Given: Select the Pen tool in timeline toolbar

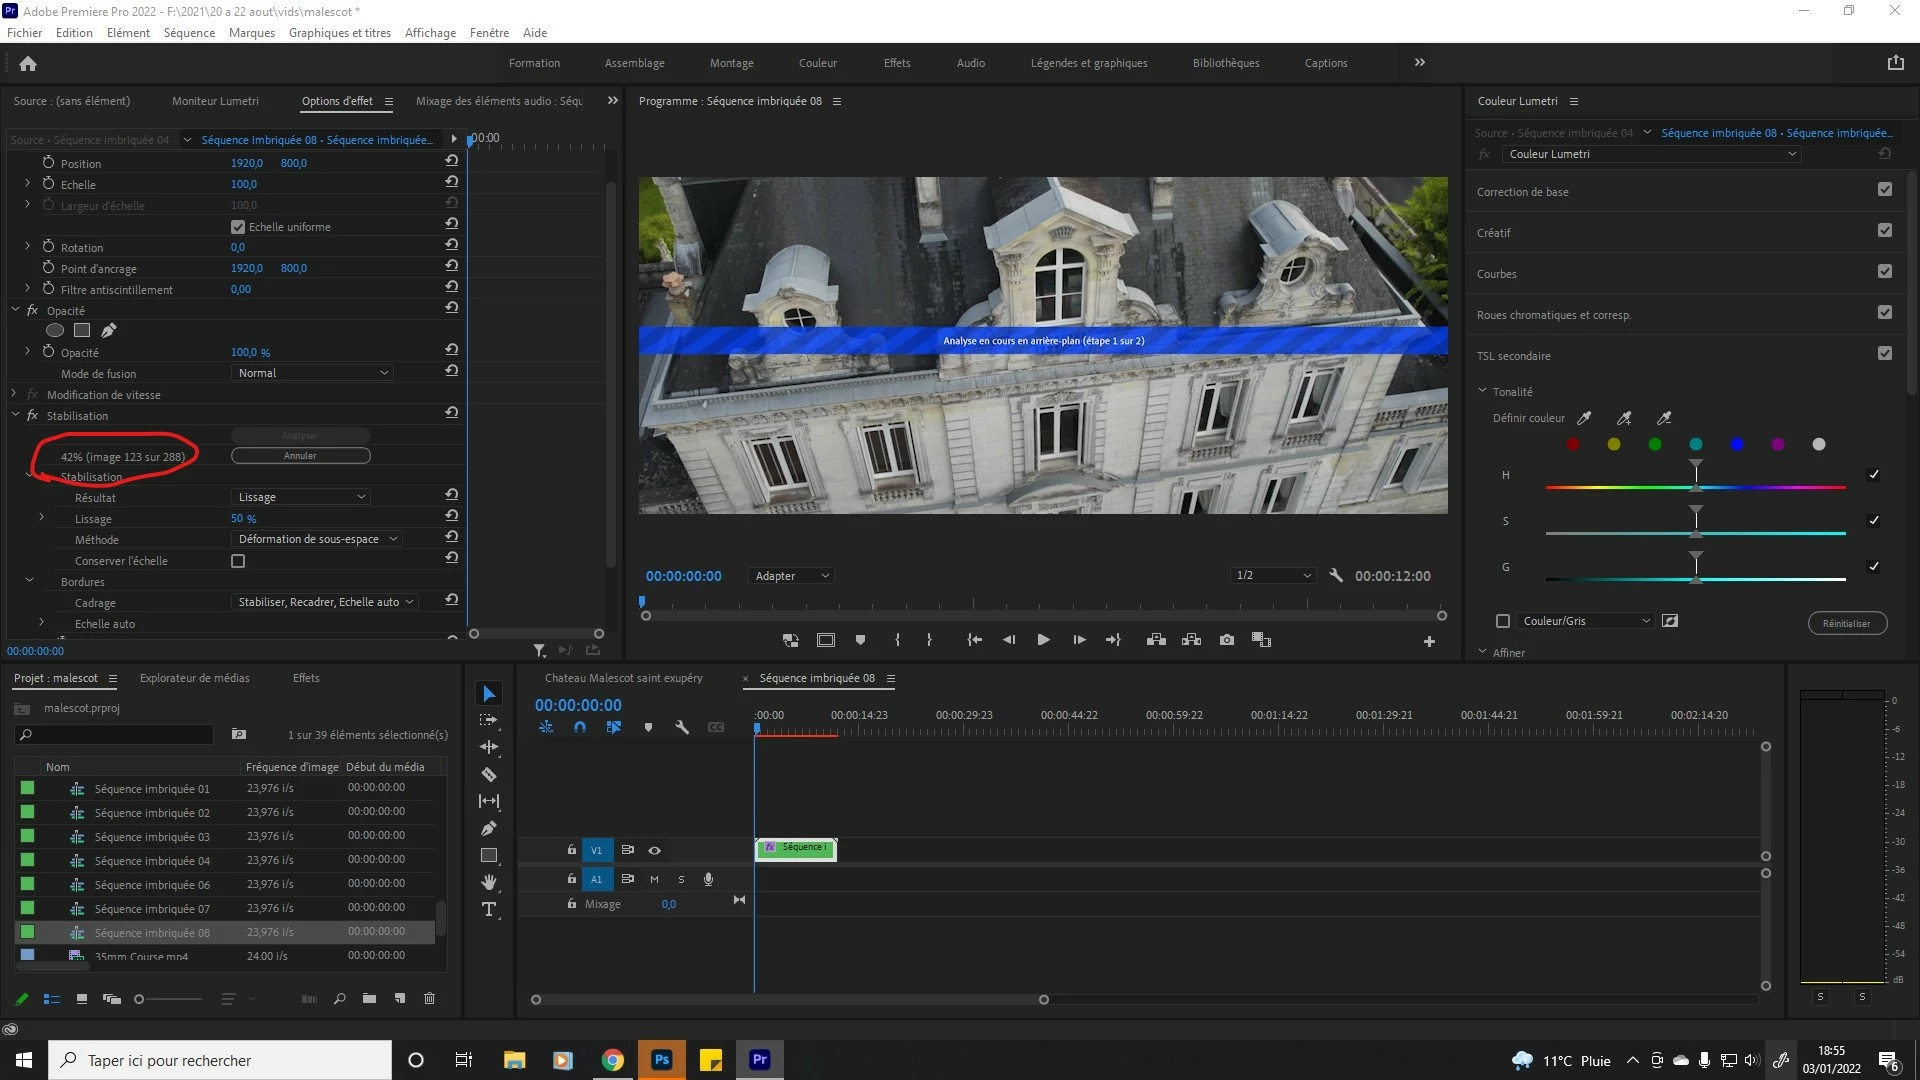Looking at the screenshot, I should click(x=489, y=828).
